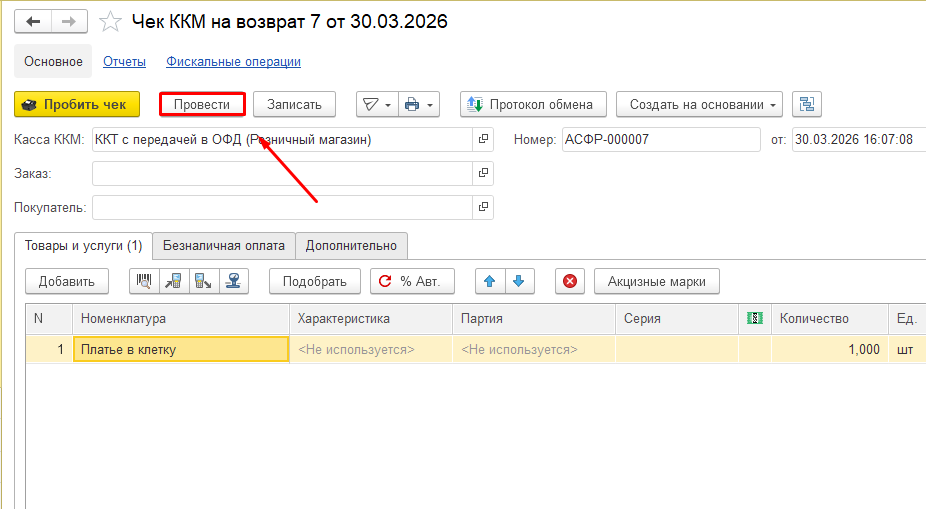This screenshot has height=509, width=926.
Task: Click the Партия column header
Action: pyautogui.click(x=534, y=319)
